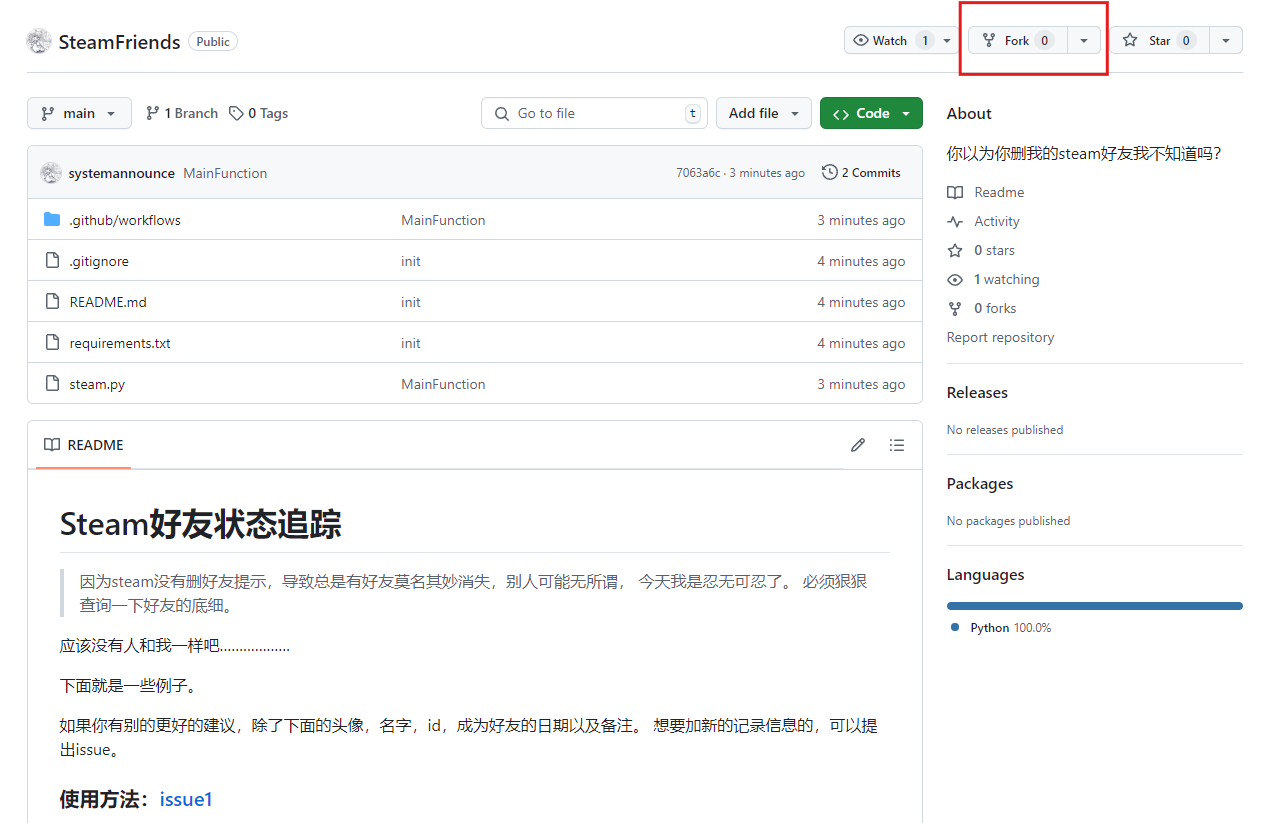Click the tag icon beside 0 Tags
The image size is (1287, 823).
pos(236,113)
